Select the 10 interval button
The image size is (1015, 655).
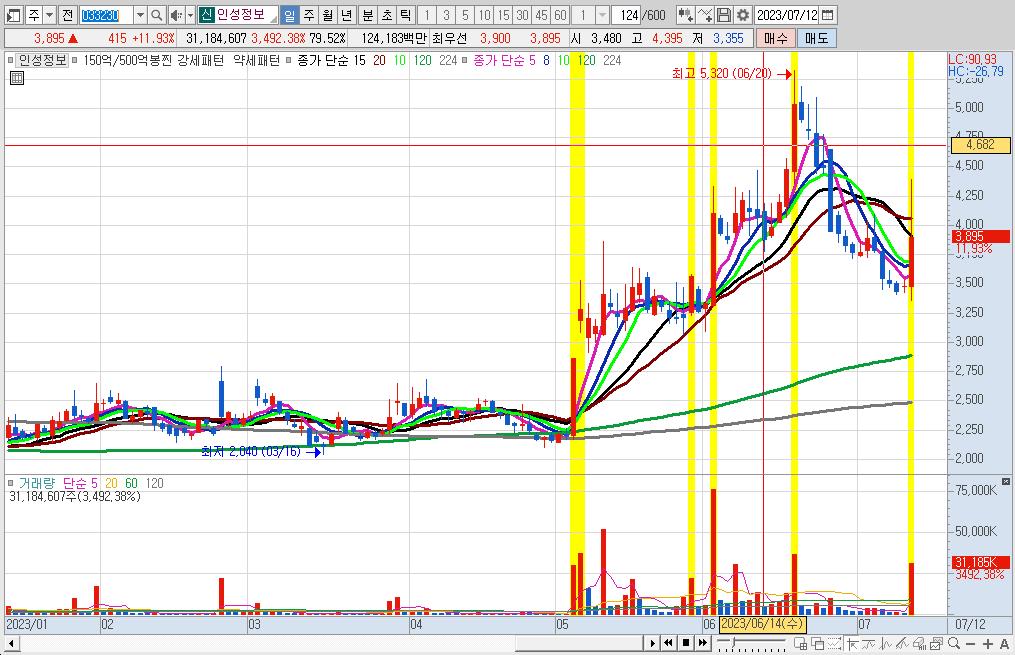(x=484, y=15)
